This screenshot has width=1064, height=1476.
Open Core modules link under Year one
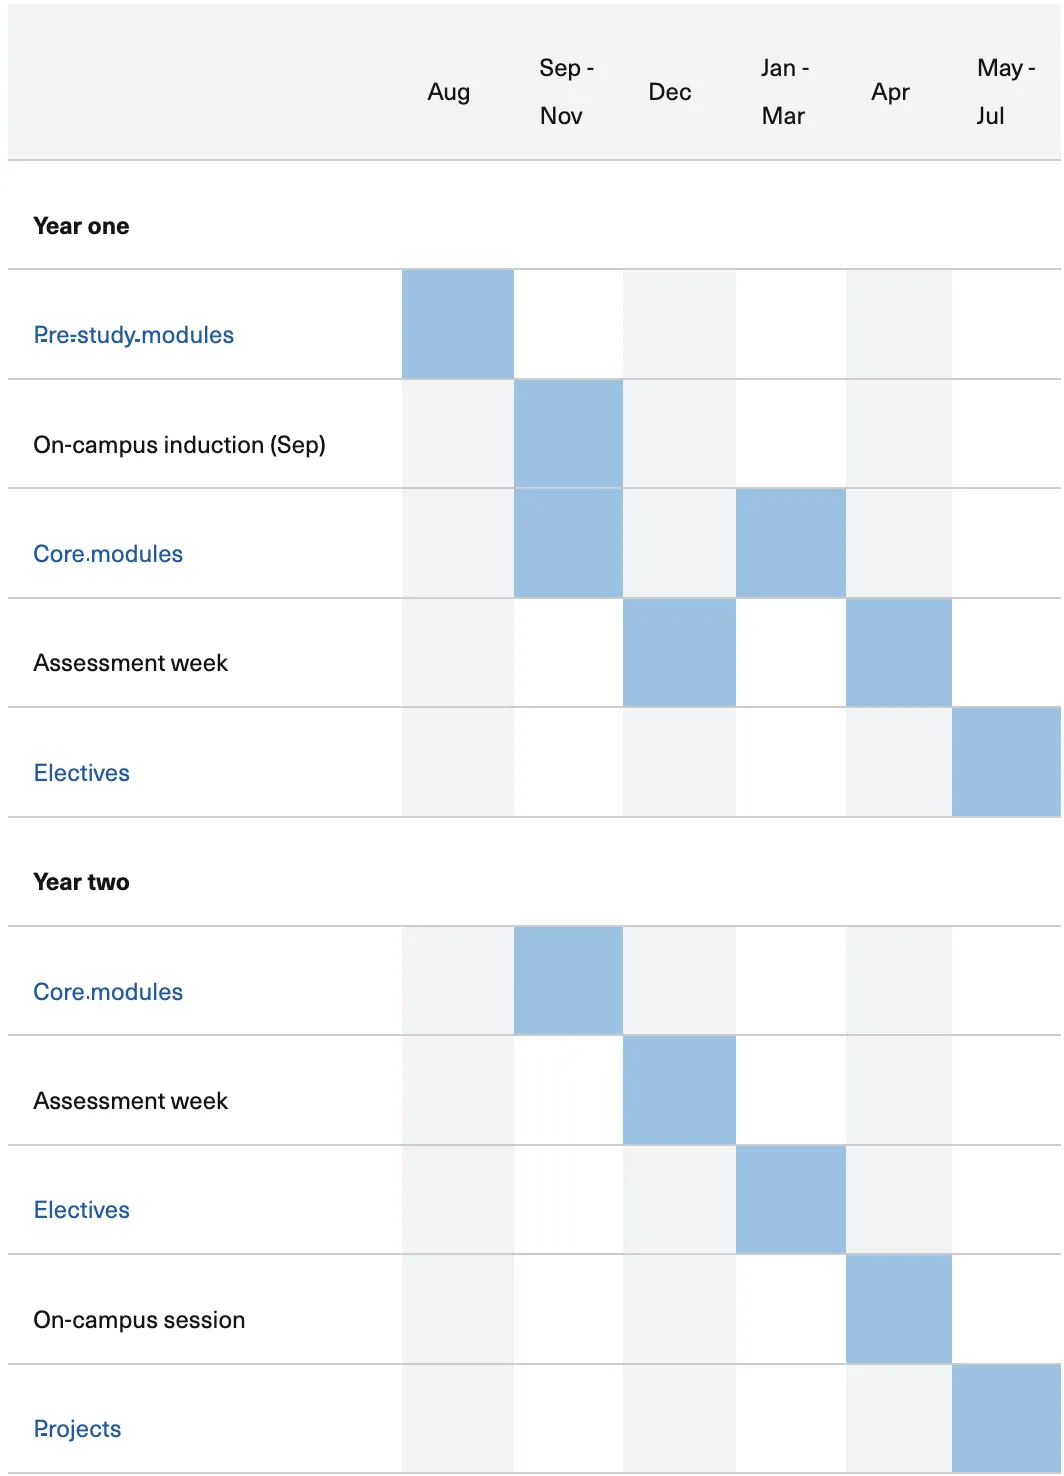[108, 554]
